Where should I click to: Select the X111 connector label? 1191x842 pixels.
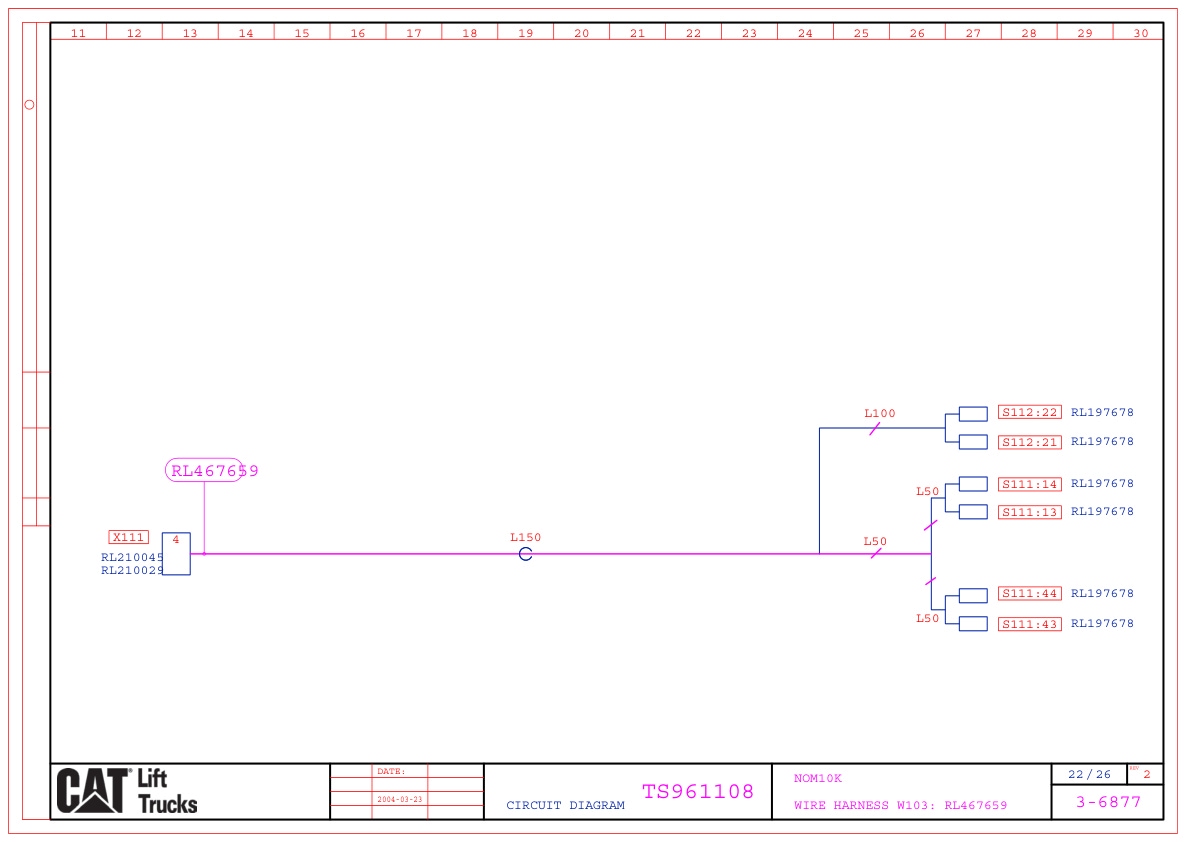coord(129,537)
